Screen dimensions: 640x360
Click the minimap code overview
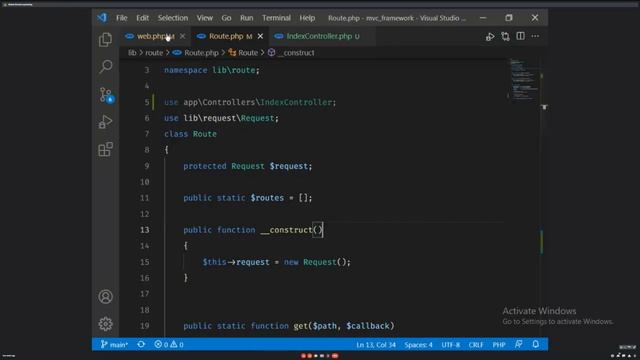[523, 80]
